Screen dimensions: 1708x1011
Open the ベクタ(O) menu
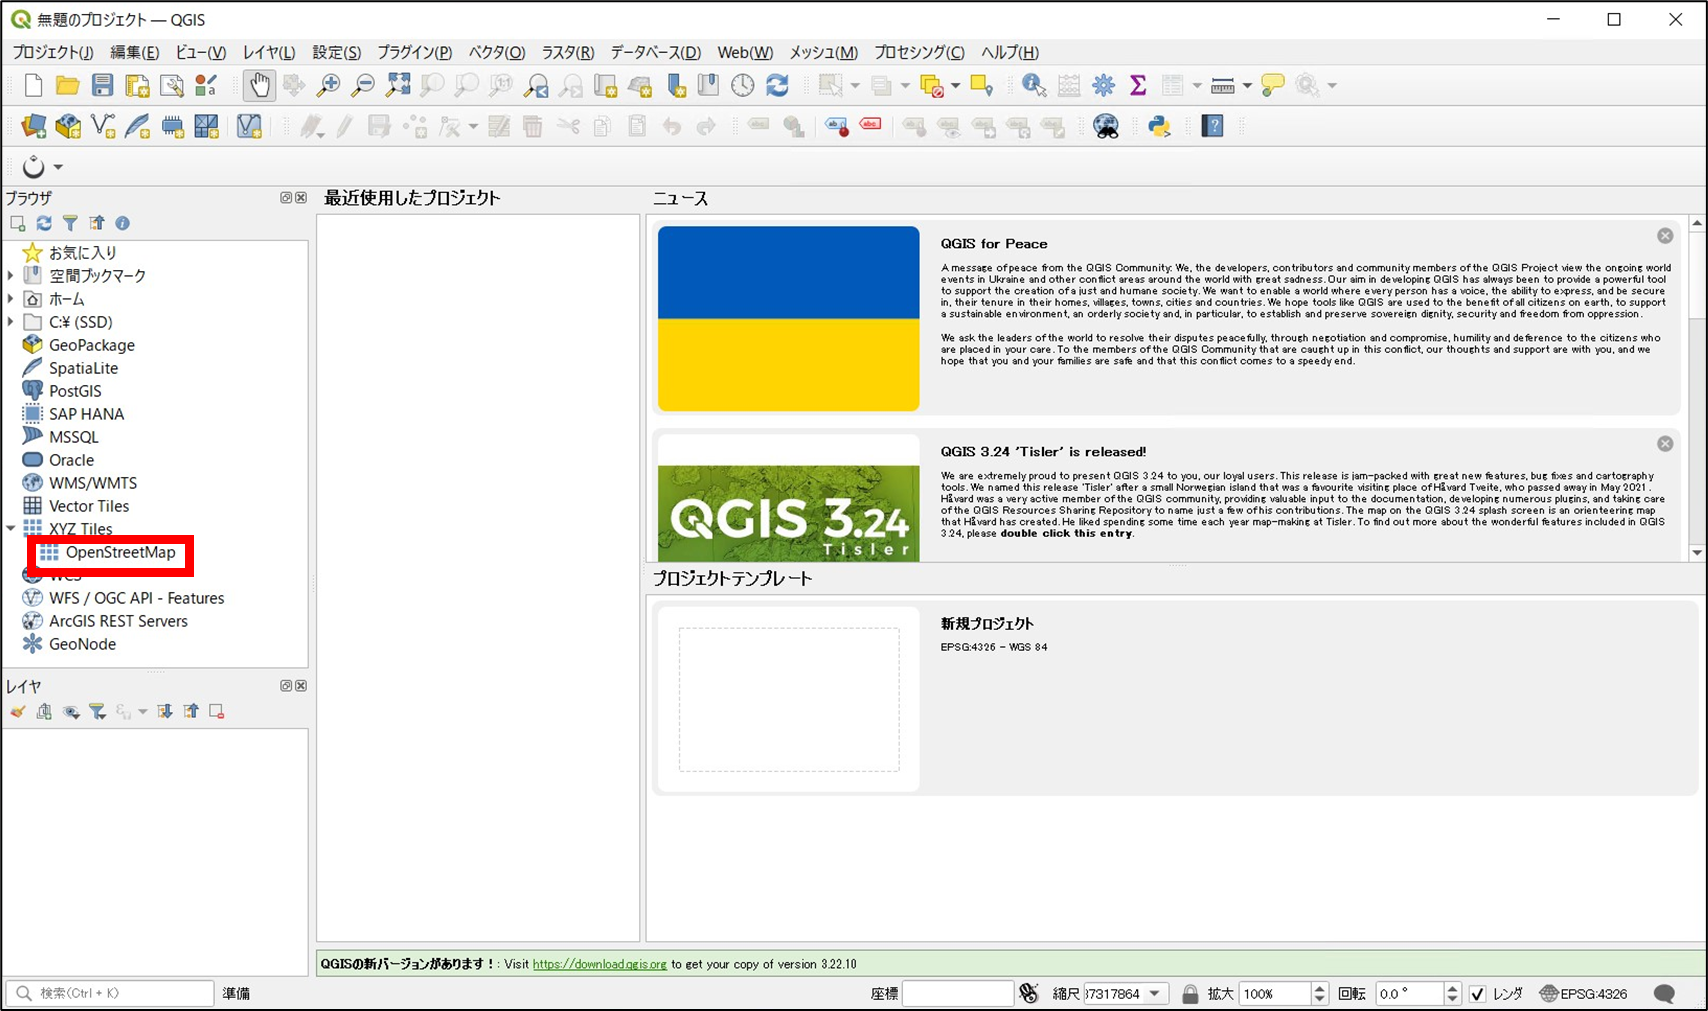pos(497,52)
